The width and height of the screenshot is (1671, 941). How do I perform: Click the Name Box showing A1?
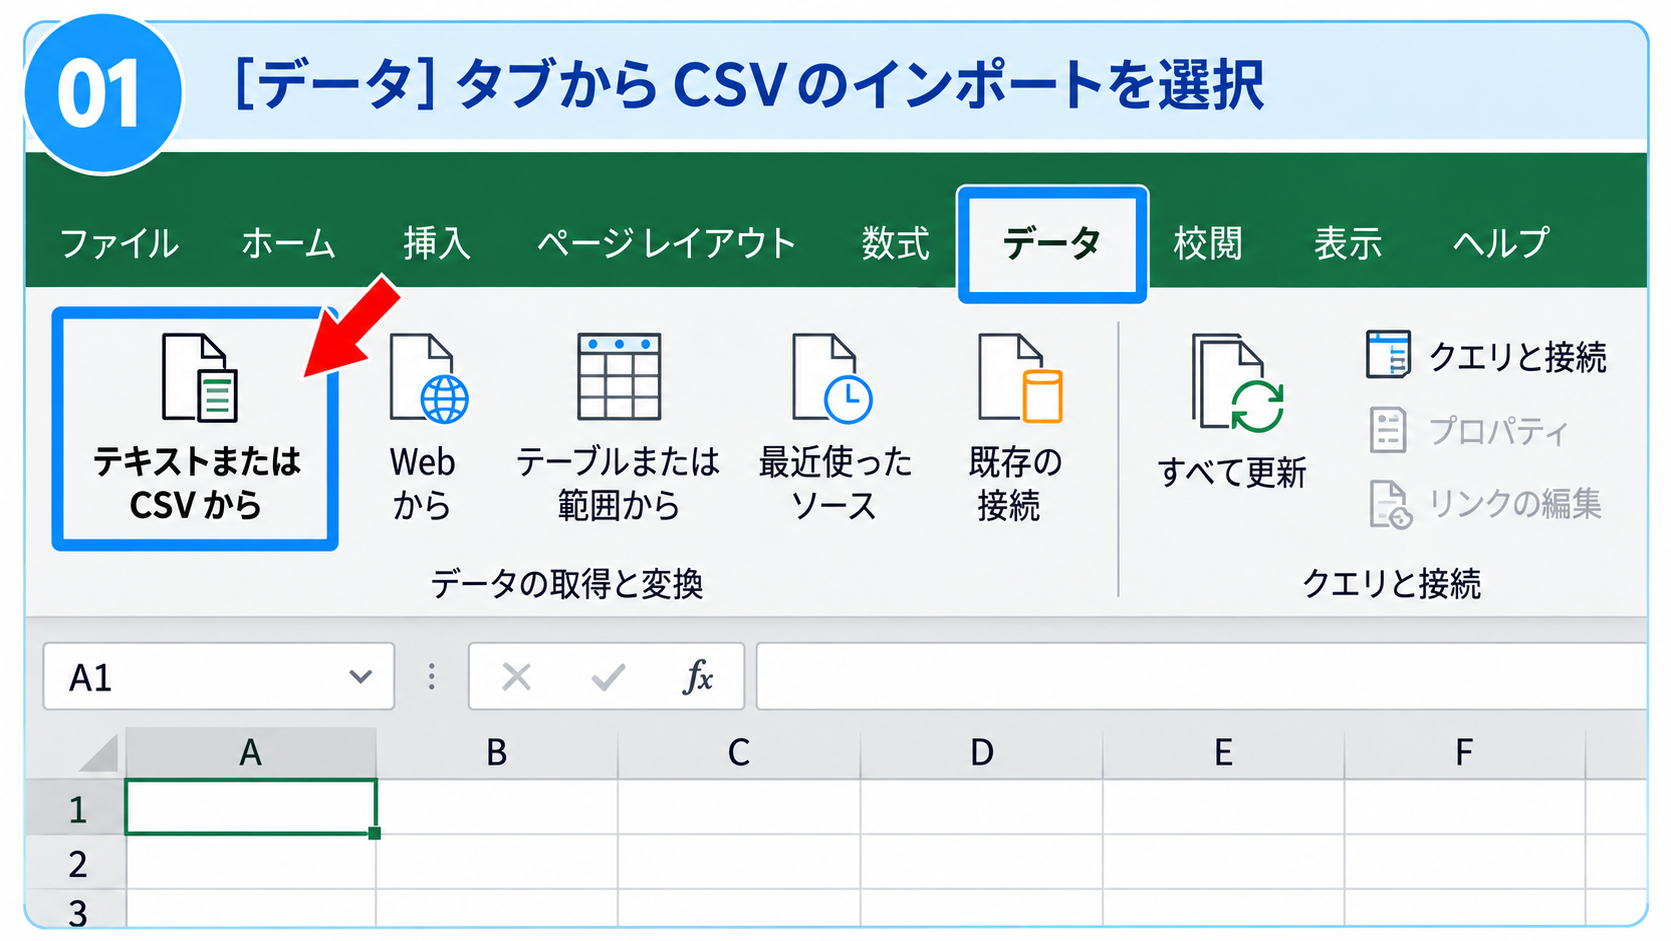[x=219, y=677]
